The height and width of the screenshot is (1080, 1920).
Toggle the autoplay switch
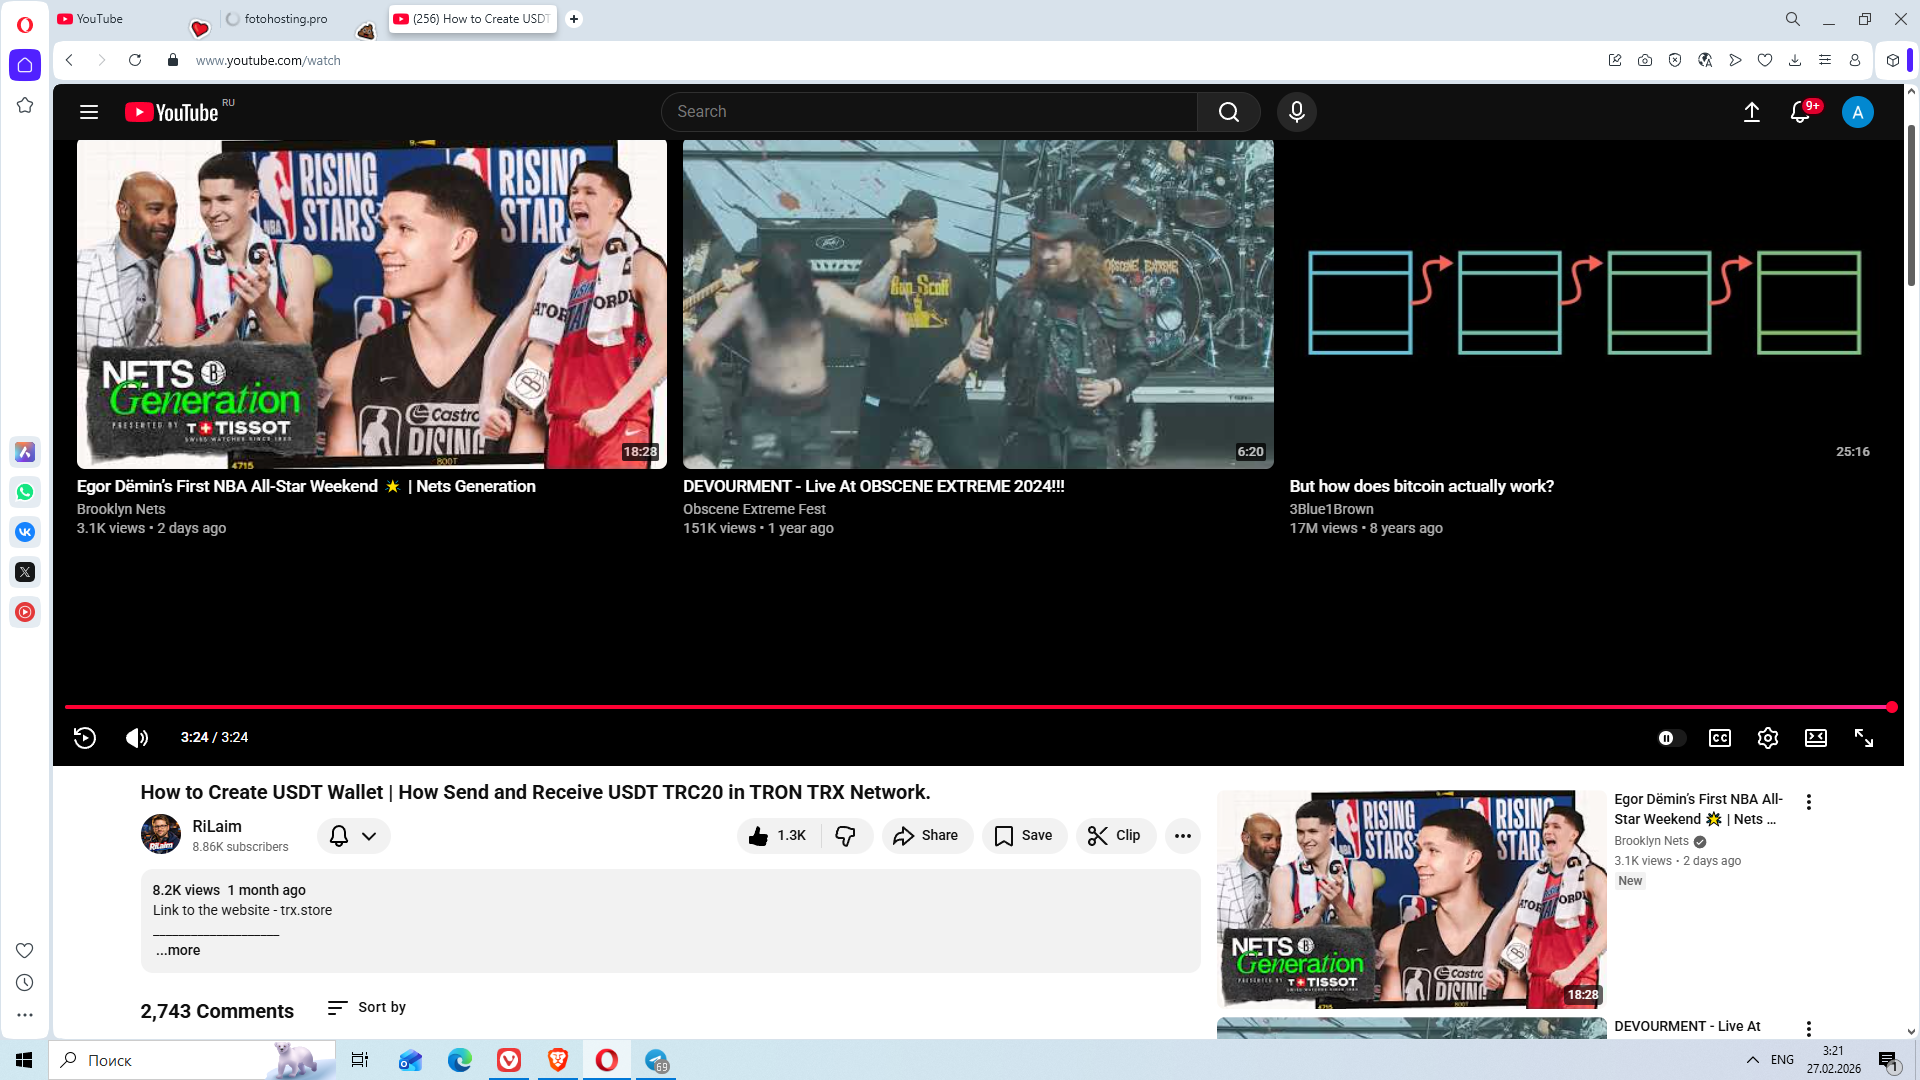[1670, 738]
